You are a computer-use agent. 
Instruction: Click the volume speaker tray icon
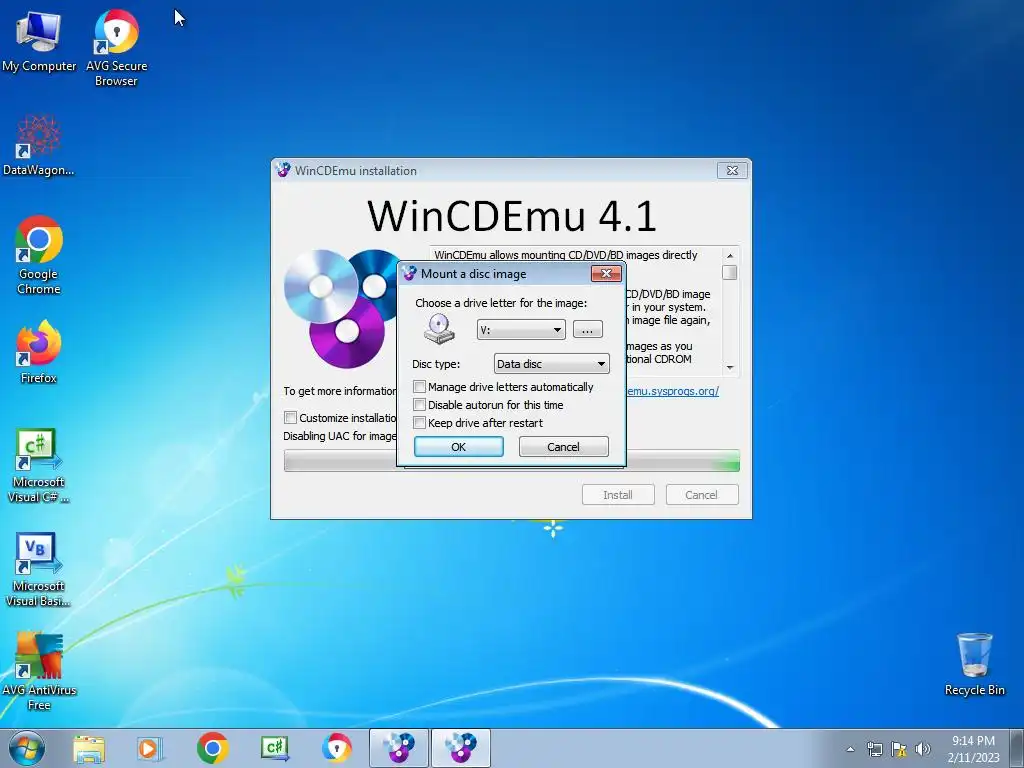(x=923, y=749)
